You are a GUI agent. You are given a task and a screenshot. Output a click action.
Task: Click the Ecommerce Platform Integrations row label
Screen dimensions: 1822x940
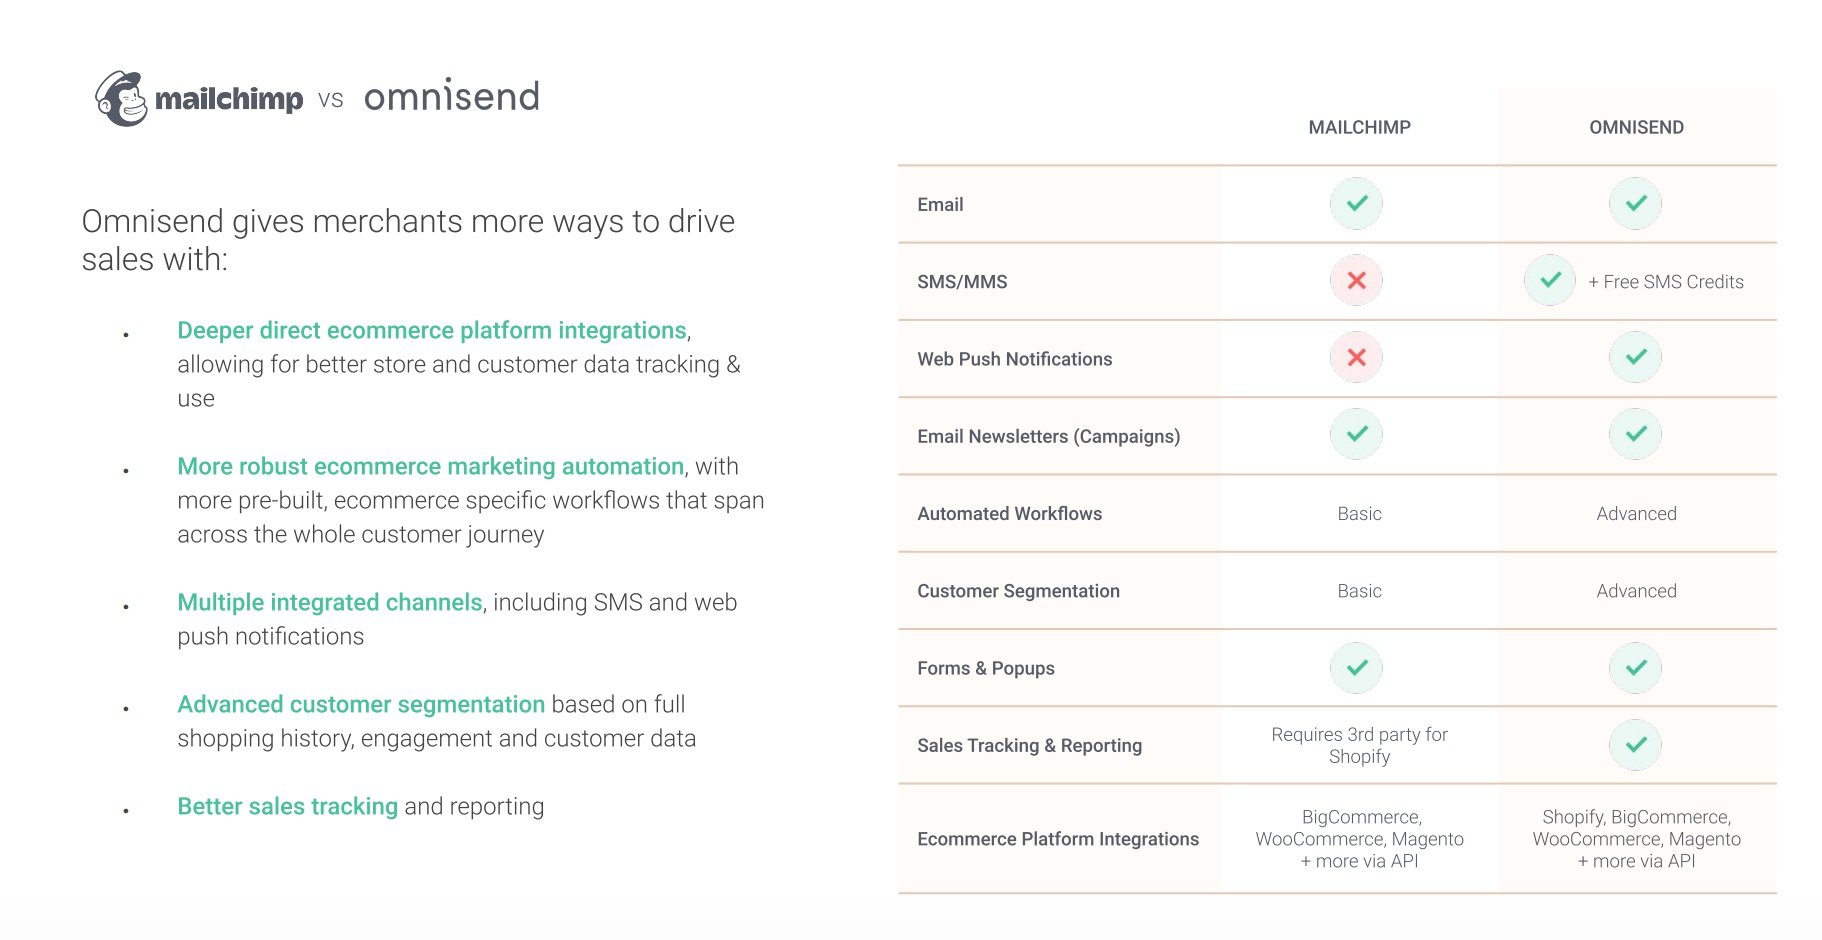1058,839
